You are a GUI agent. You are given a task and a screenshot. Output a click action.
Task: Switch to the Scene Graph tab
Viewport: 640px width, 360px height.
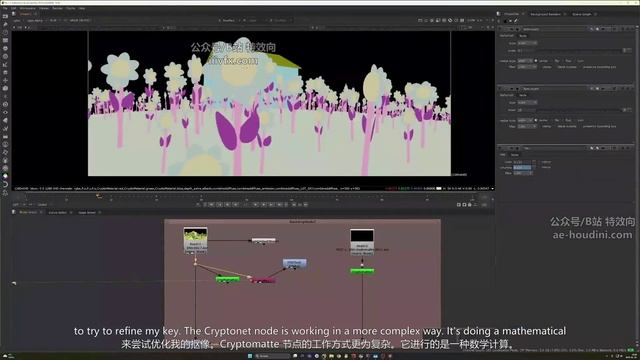click(582, 14)
